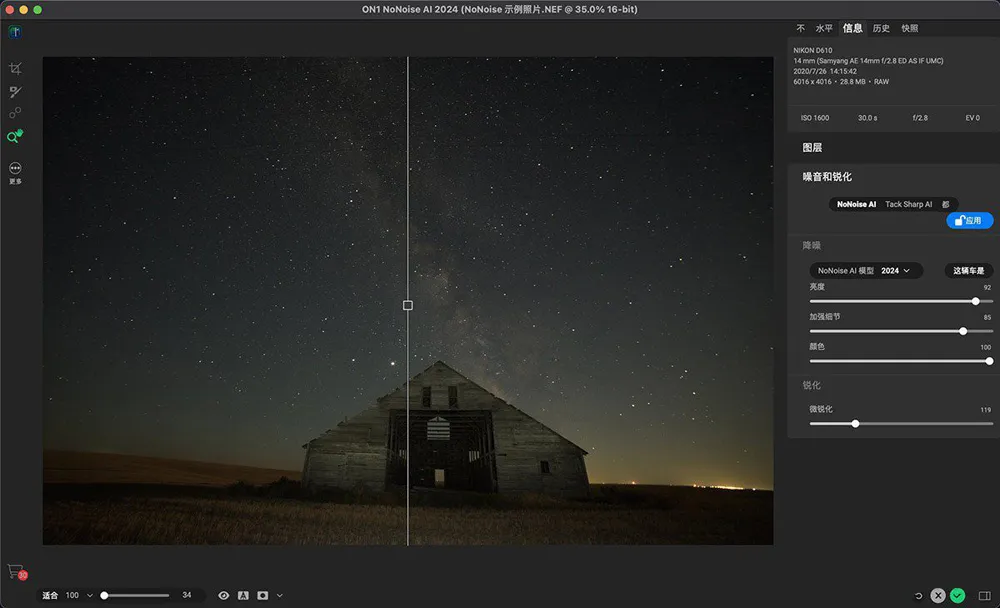Select the Crop tool

tap(15, 68)
